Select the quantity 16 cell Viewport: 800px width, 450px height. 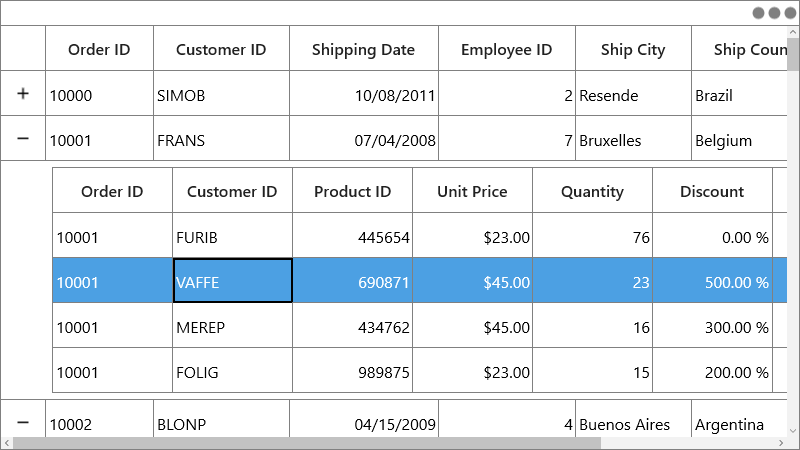click(x=592, y=325)
